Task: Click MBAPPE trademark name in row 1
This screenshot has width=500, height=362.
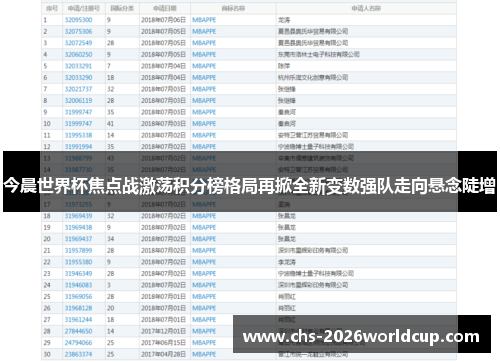Action: (204, 20)
